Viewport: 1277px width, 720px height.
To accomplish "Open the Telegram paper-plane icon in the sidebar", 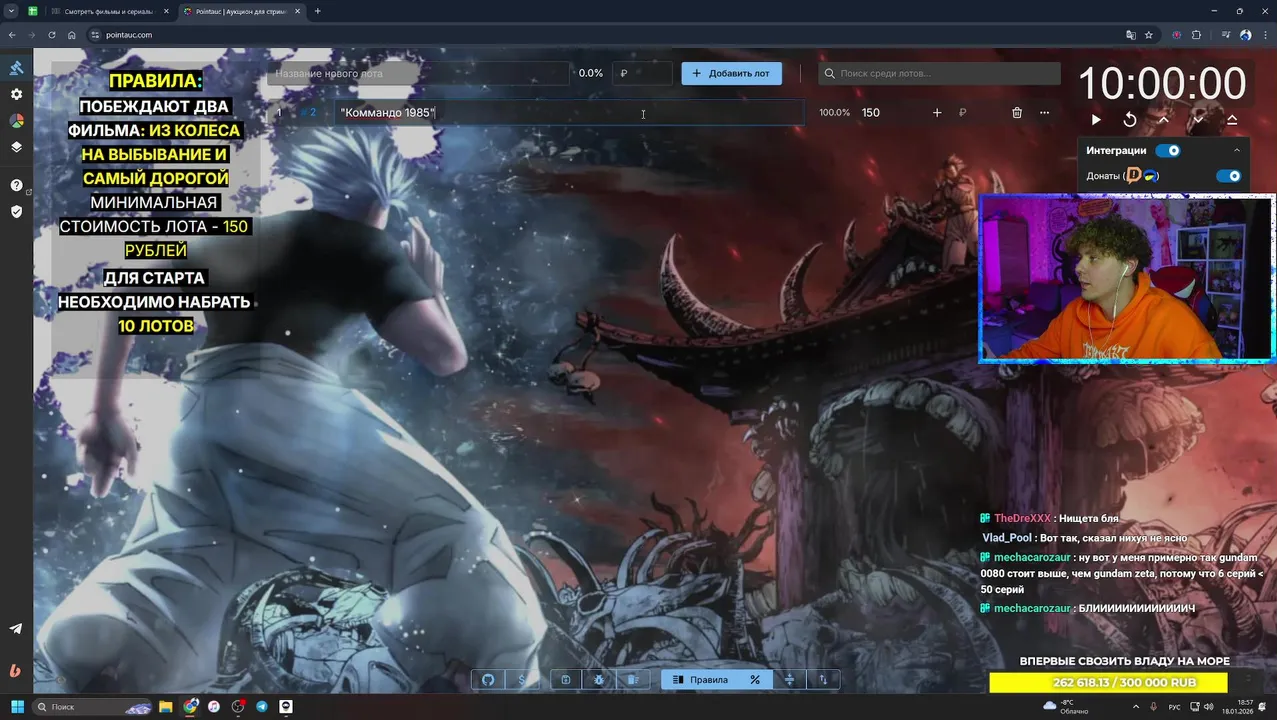I will (16, 629).
